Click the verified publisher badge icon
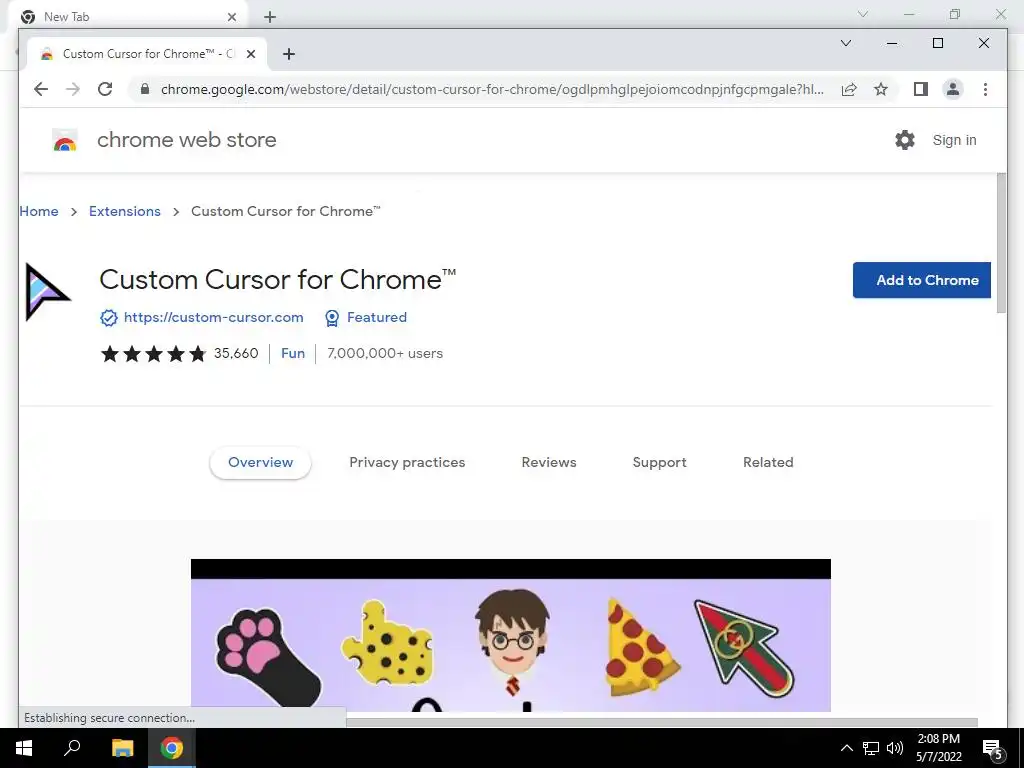The width and height of the screenshot is (1024, 768). pos(108,318)
